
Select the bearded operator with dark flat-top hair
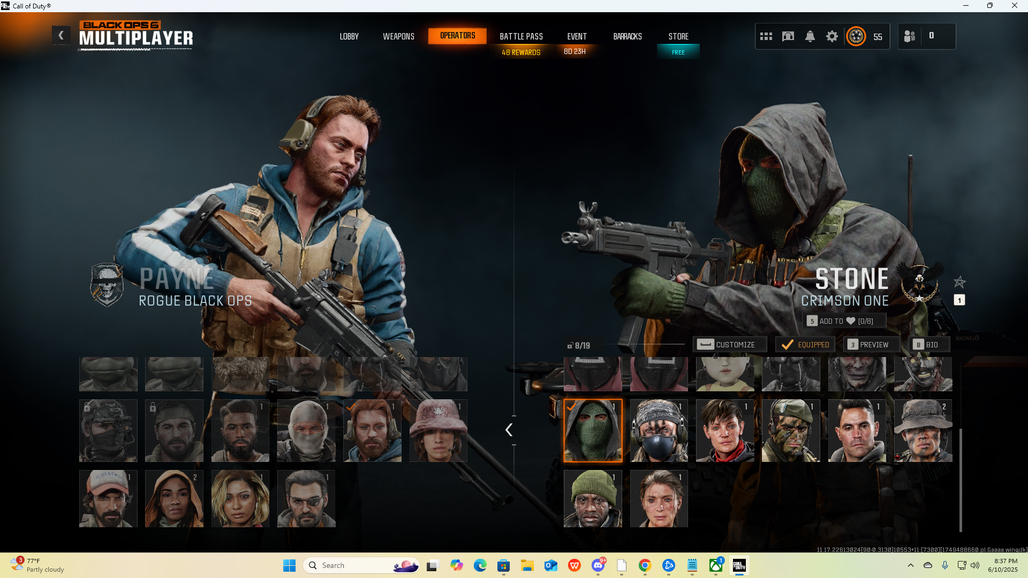pos(240,431)
